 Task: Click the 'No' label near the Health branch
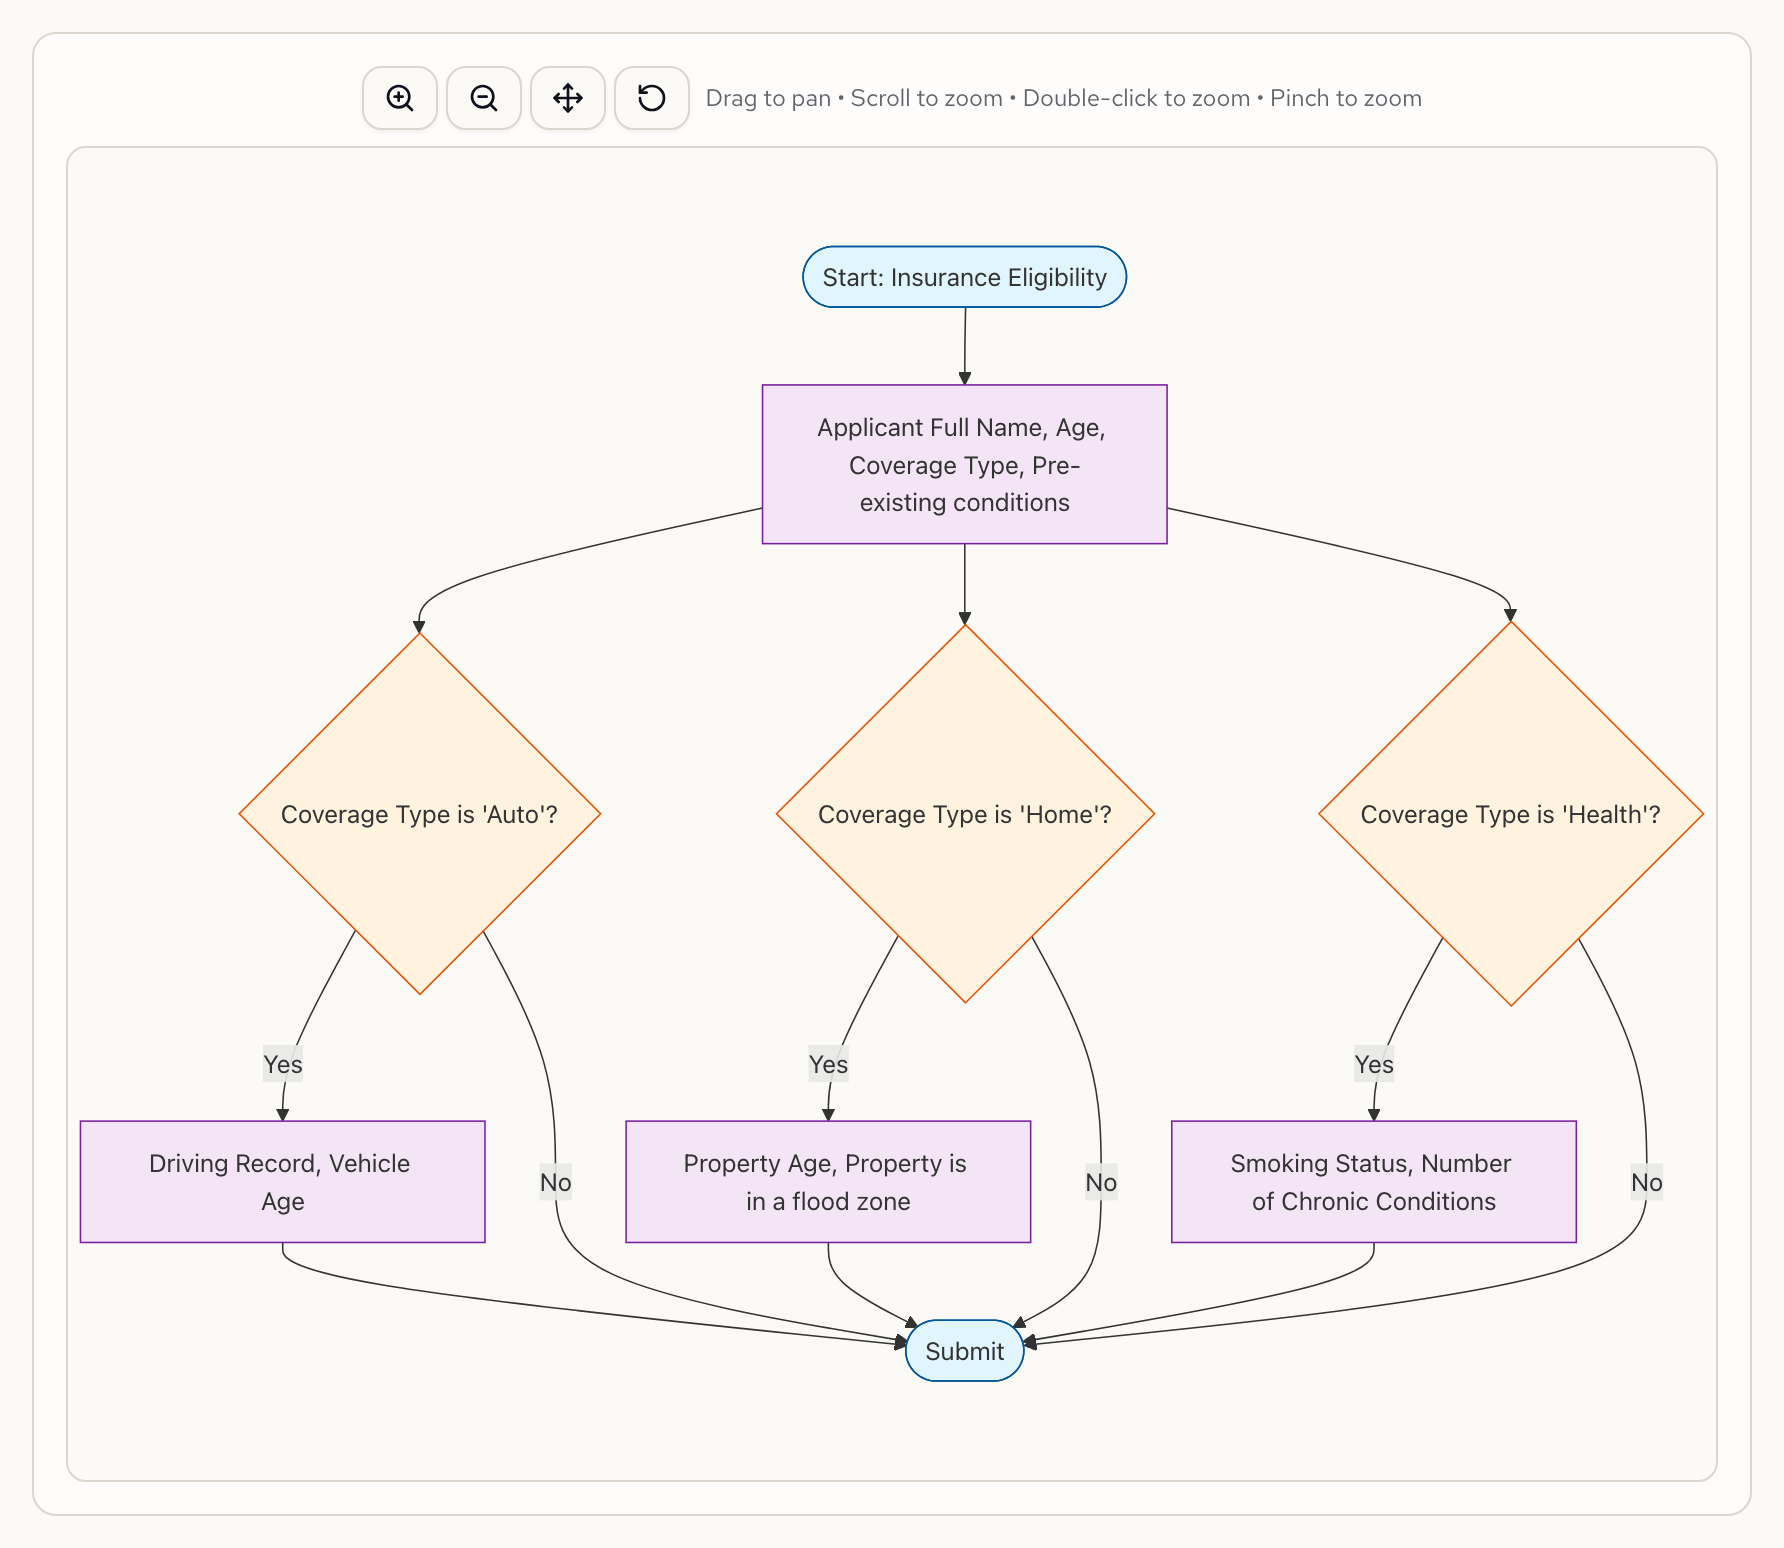[x=1646, y=1182]
